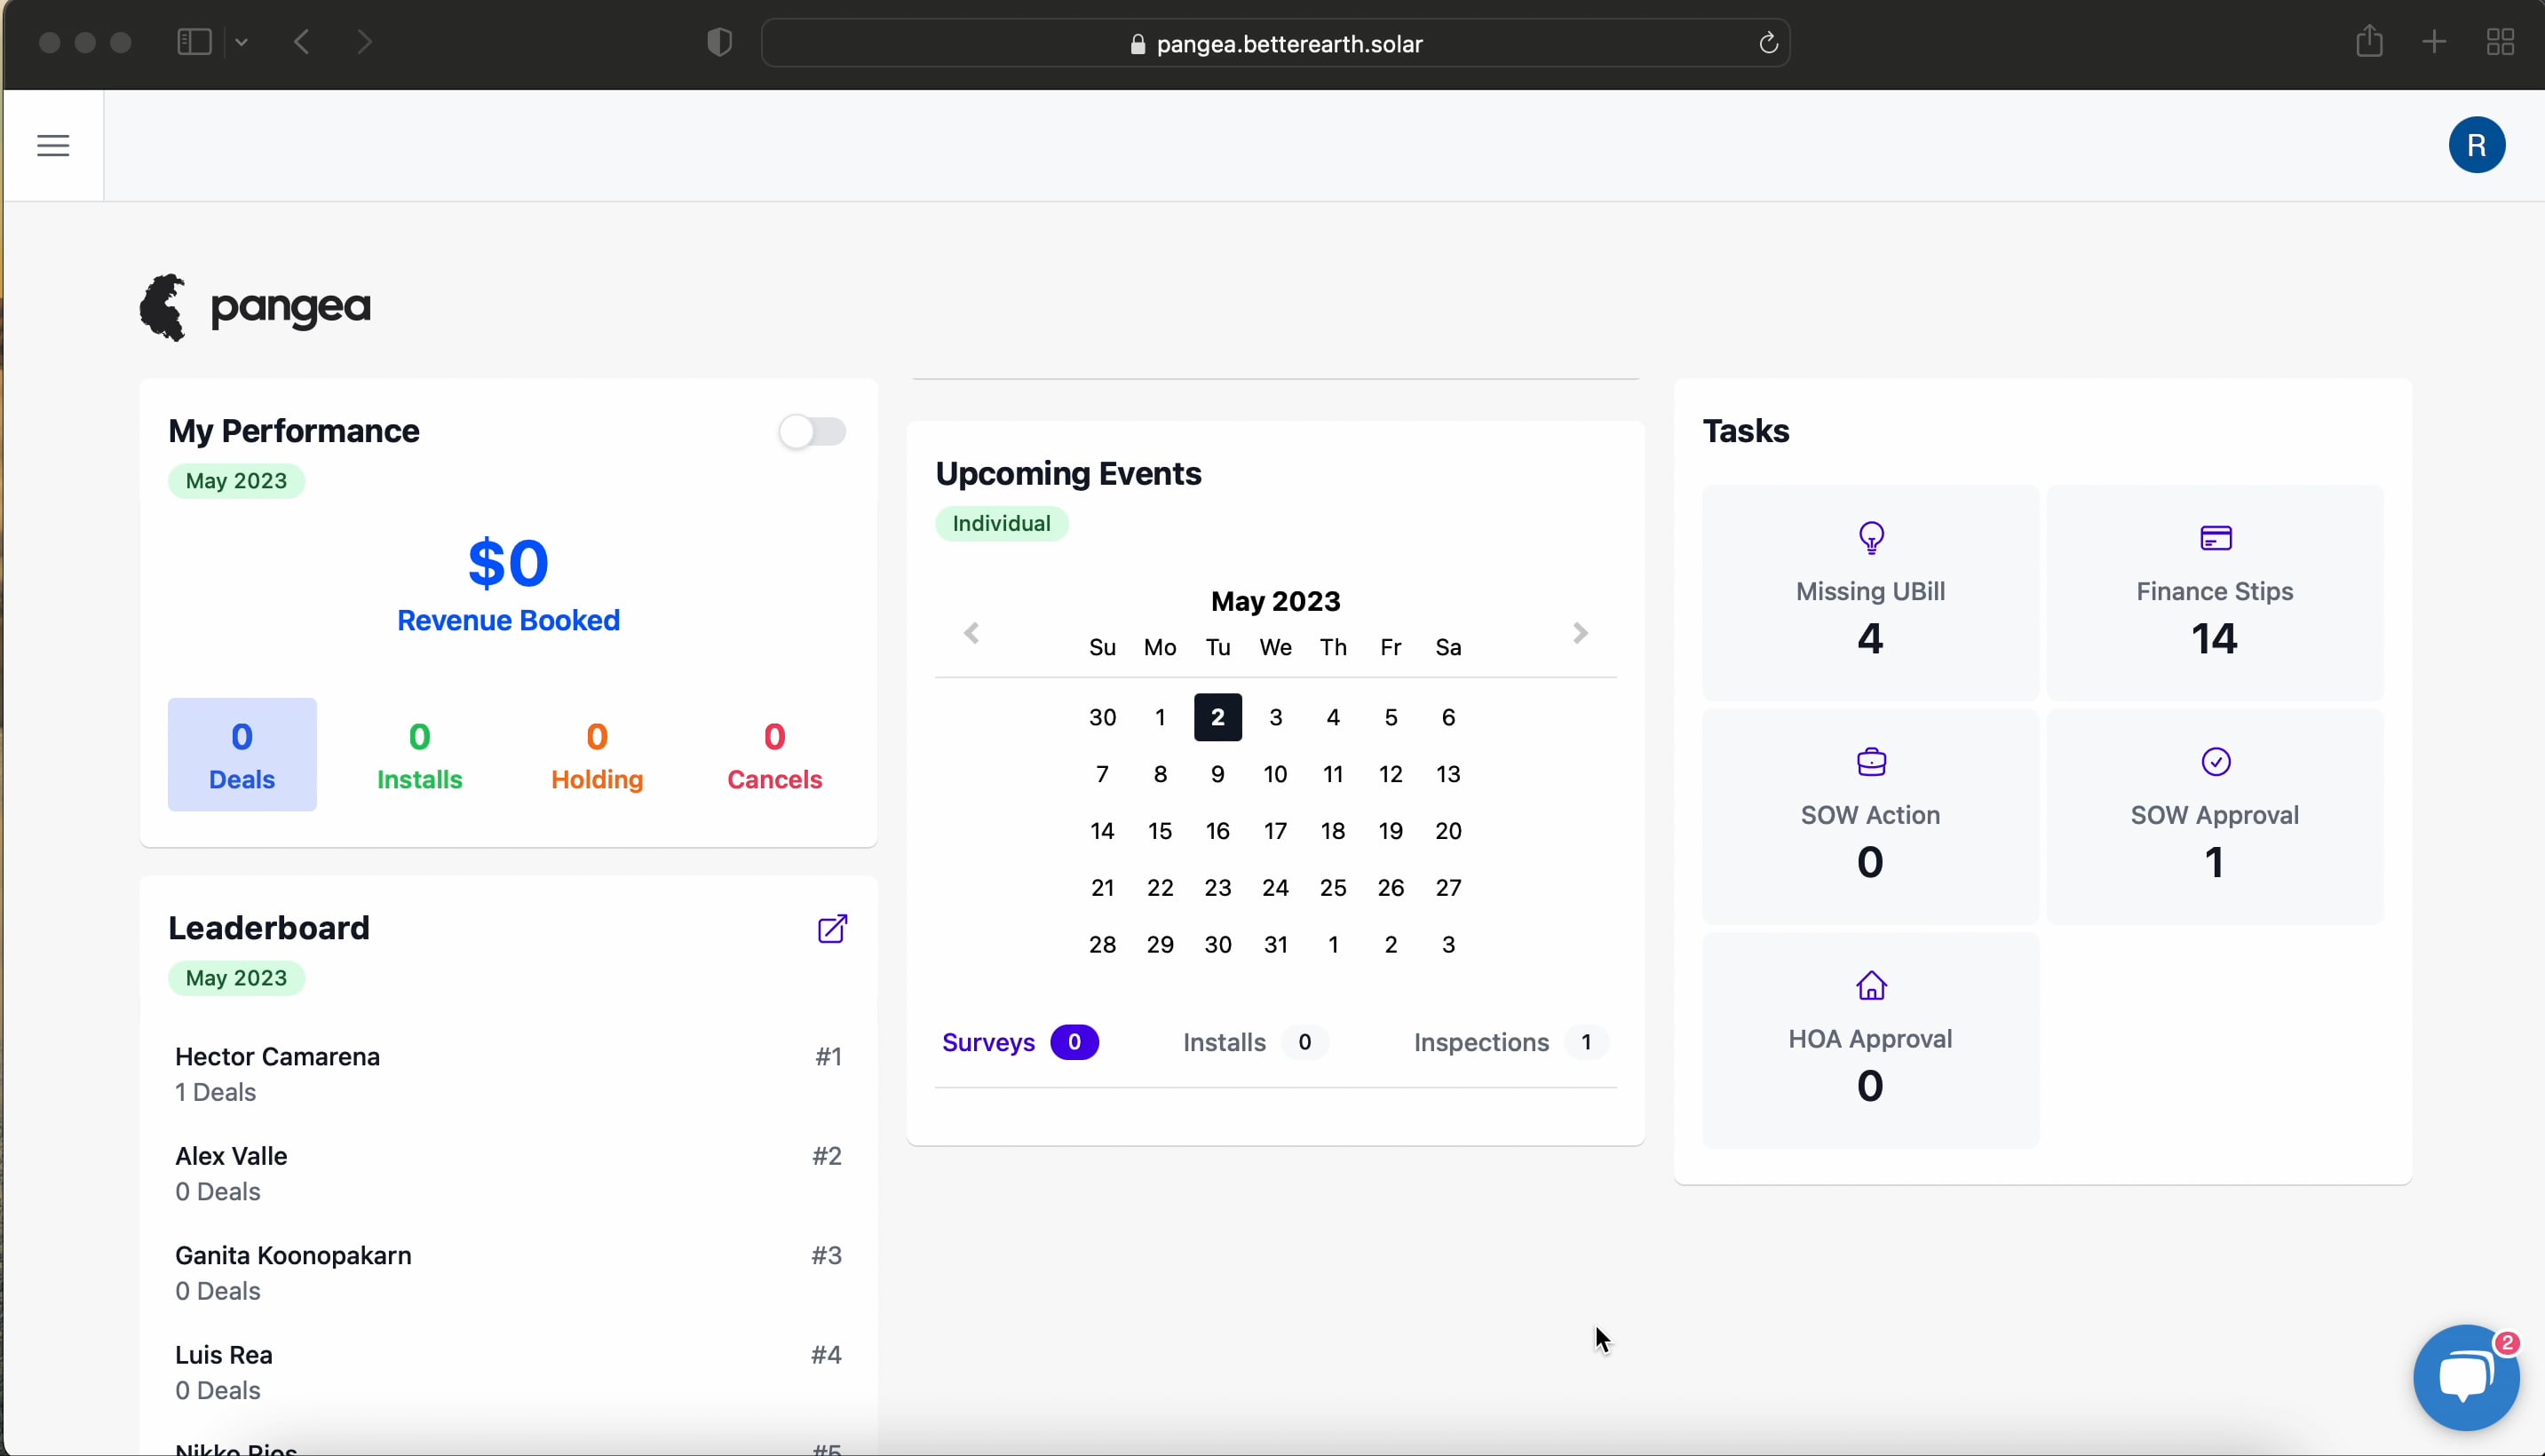Viewport: 2545px width, 1456px height.
Task: Go to previous calendar month
Action: pyautogui.click(x=971, y=633)
